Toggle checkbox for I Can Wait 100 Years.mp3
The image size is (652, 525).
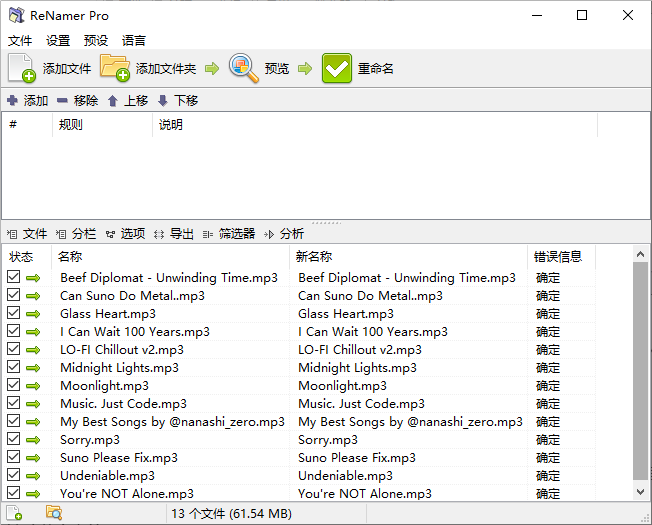(13, 331)
